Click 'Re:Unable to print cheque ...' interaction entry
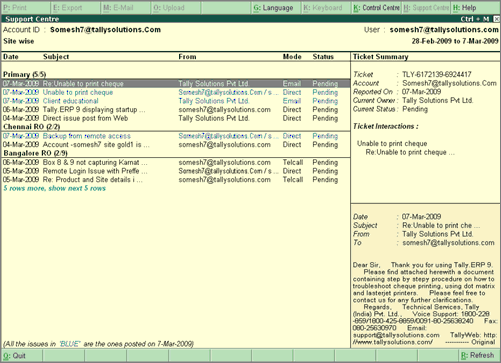 click(x=410, y=152)
